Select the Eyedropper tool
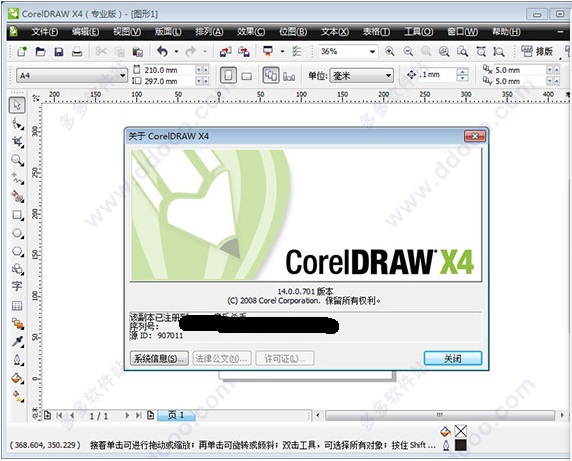The image size is (572, 461). point(17,342)
